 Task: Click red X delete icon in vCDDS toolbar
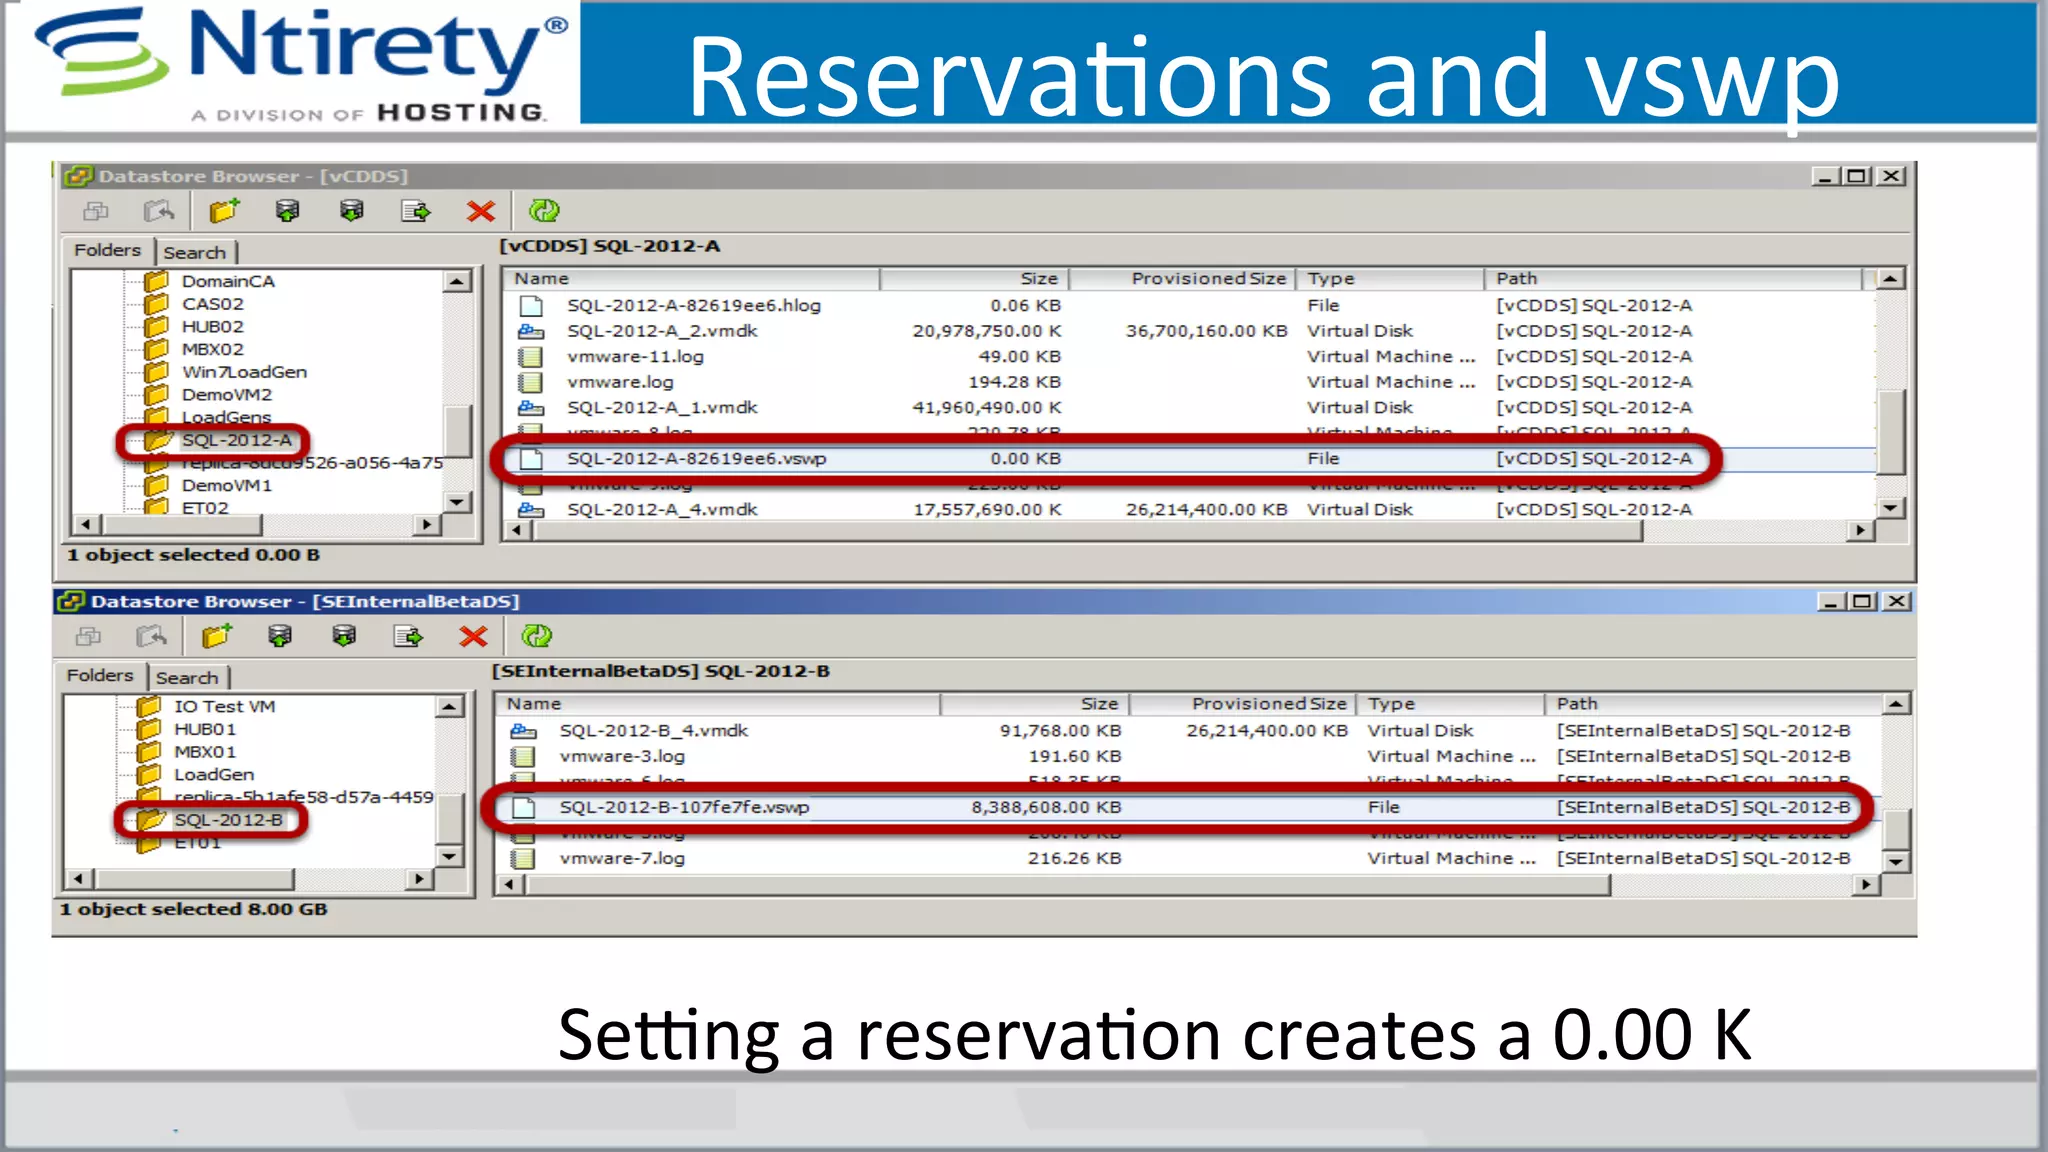point(481,211)
